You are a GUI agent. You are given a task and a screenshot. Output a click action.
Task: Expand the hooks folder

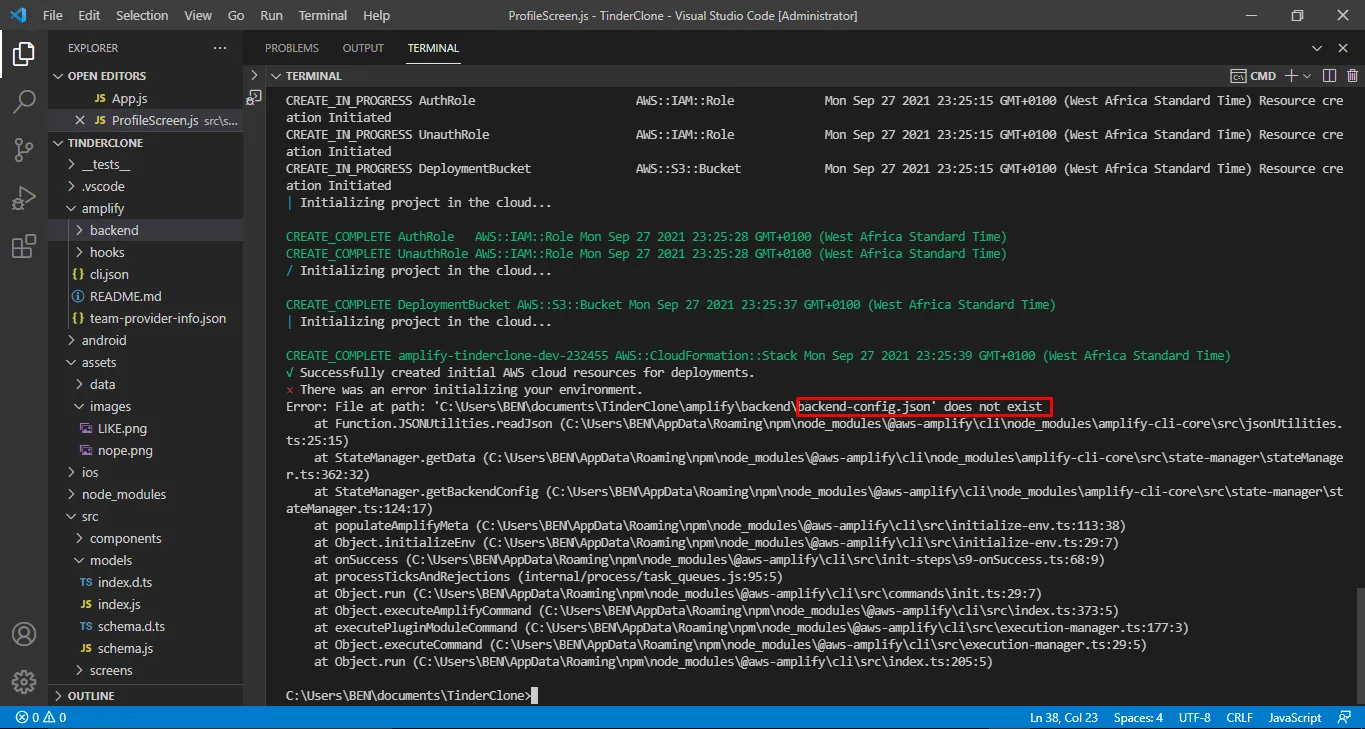coord(146,252)
